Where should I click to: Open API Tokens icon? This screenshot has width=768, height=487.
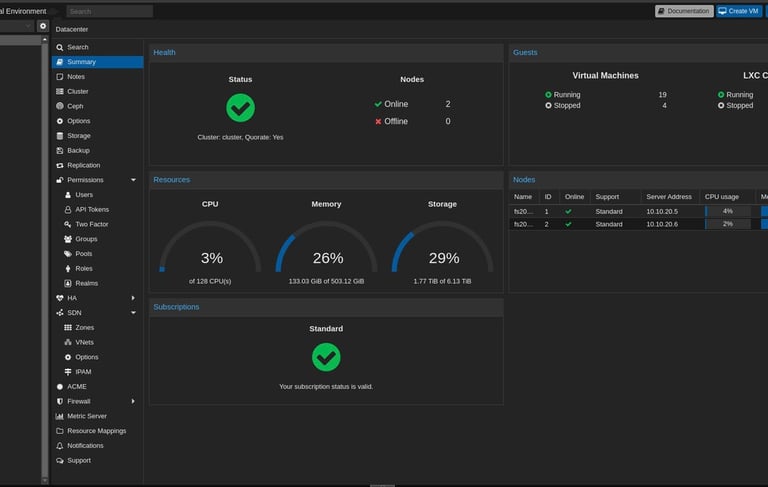coord(68,209)
